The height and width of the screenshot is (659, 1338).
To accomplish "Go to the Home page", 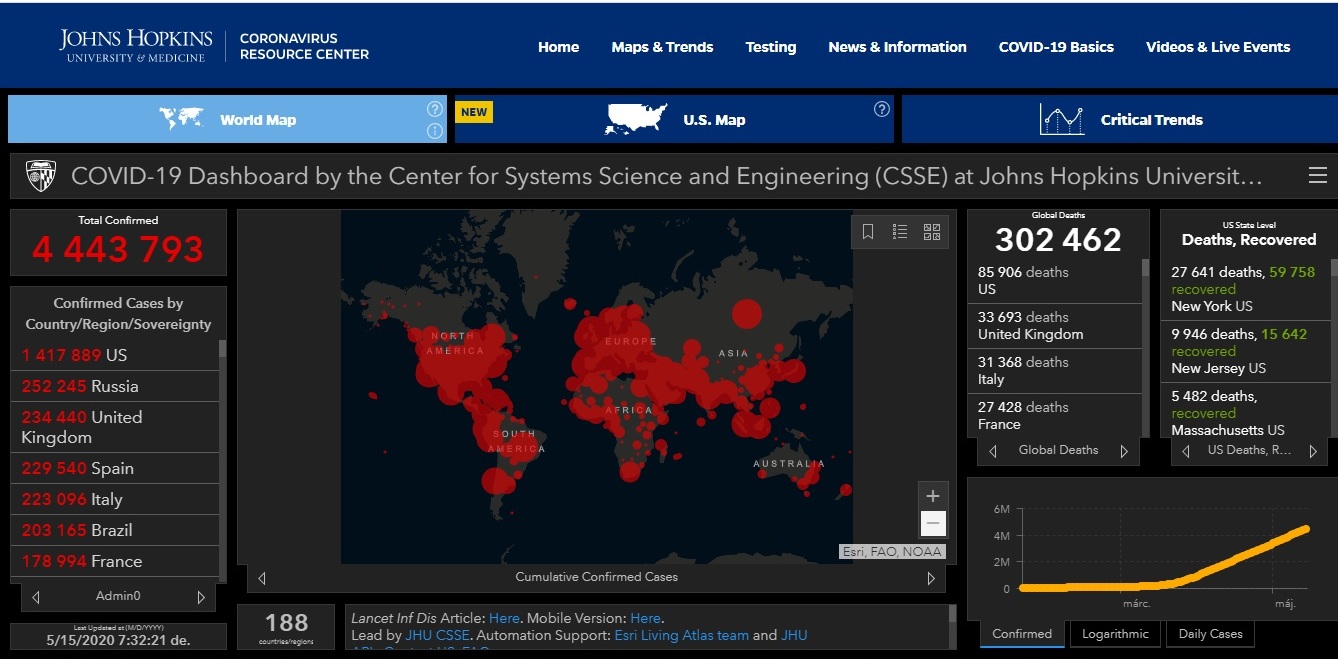I will [x=558, y=47].
